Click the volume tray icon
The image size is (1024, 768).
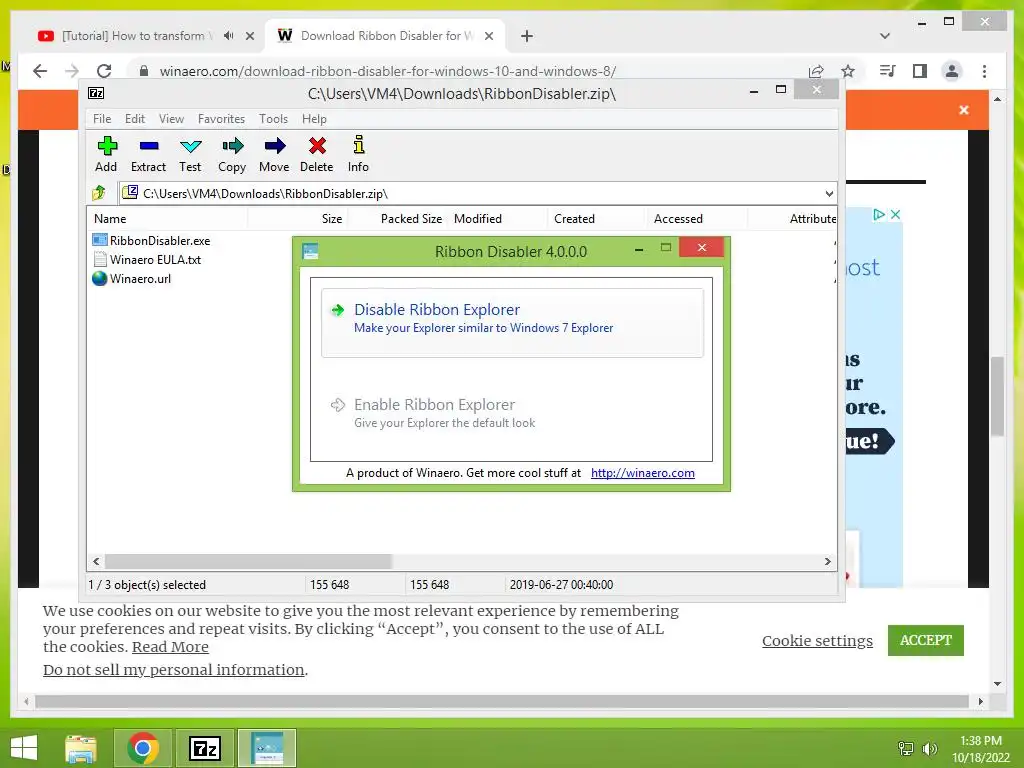929,749
